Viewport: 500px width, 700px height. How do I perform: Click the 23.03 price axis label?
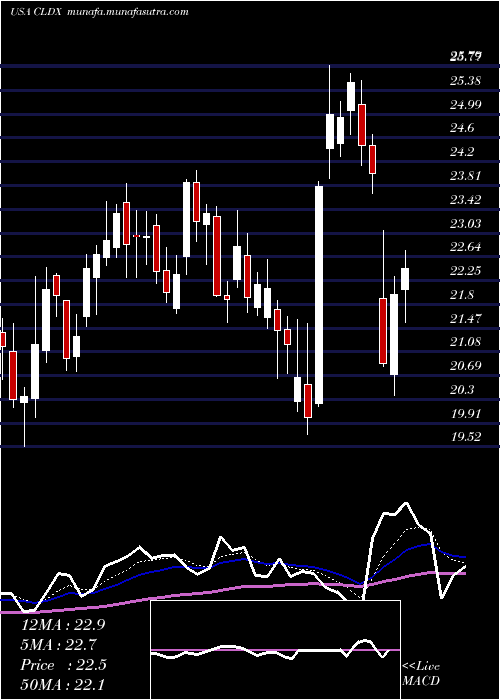tap(465, 223)
